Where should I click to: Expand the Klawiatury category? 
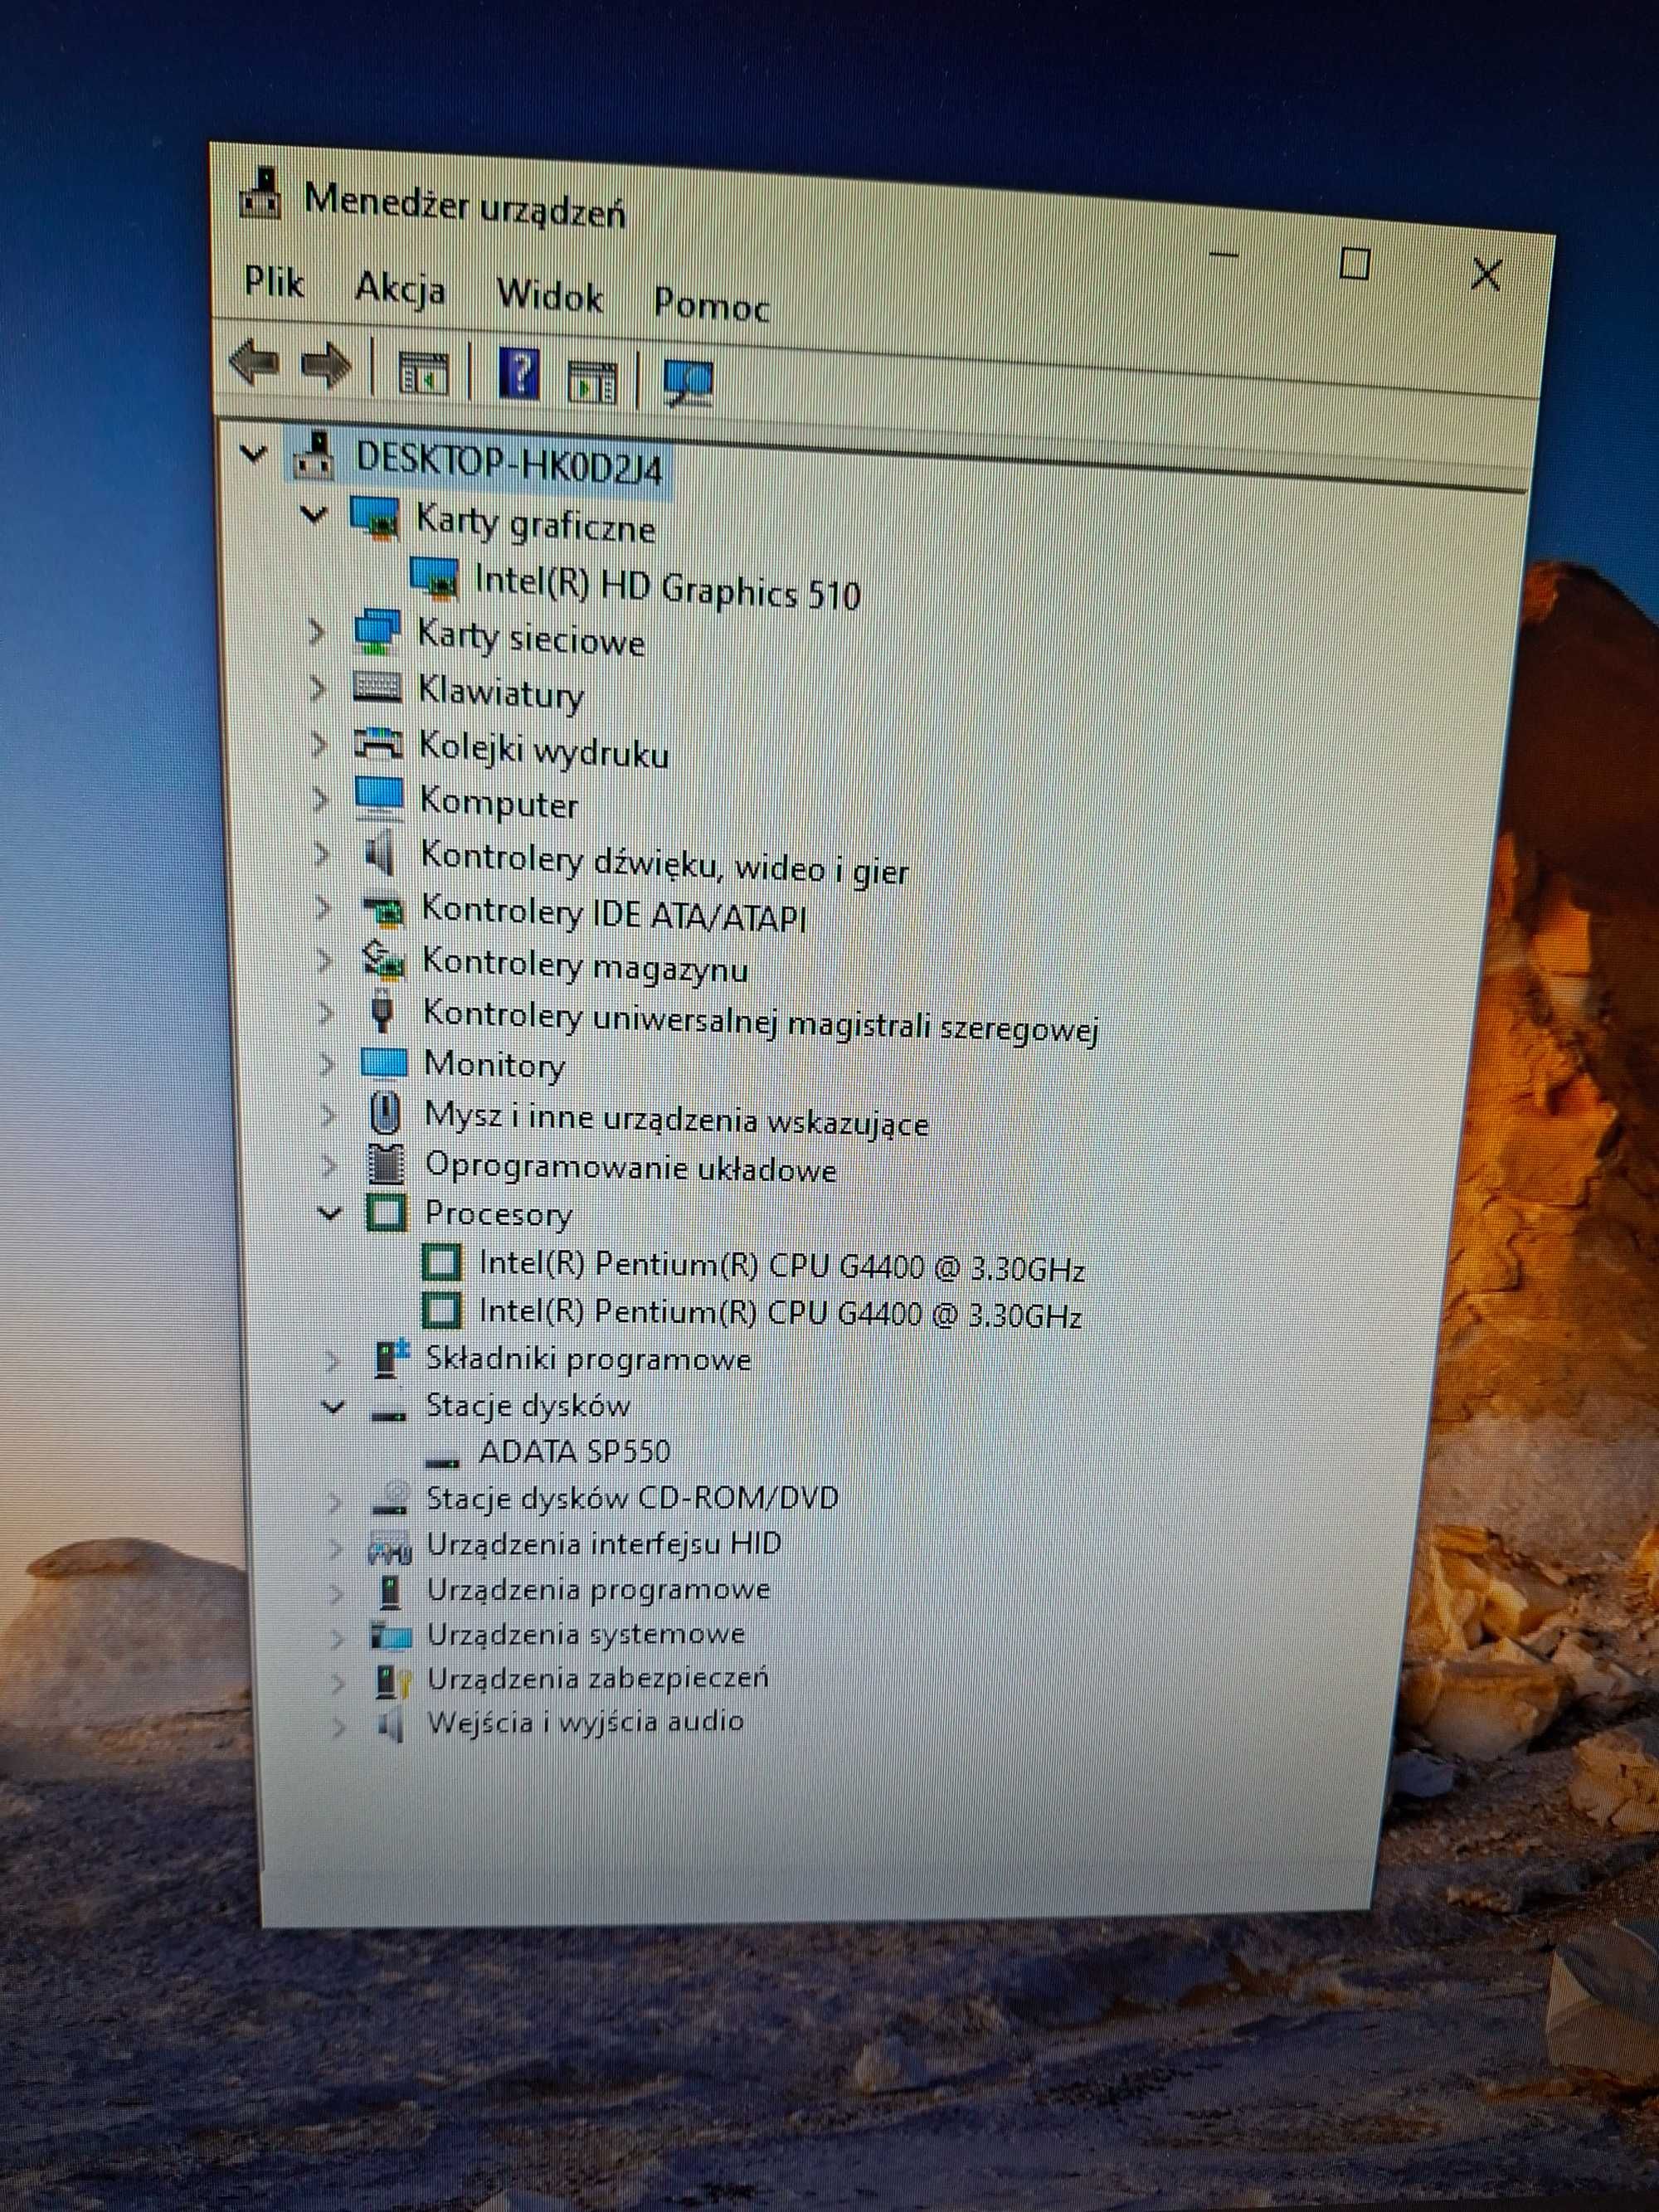318,688
